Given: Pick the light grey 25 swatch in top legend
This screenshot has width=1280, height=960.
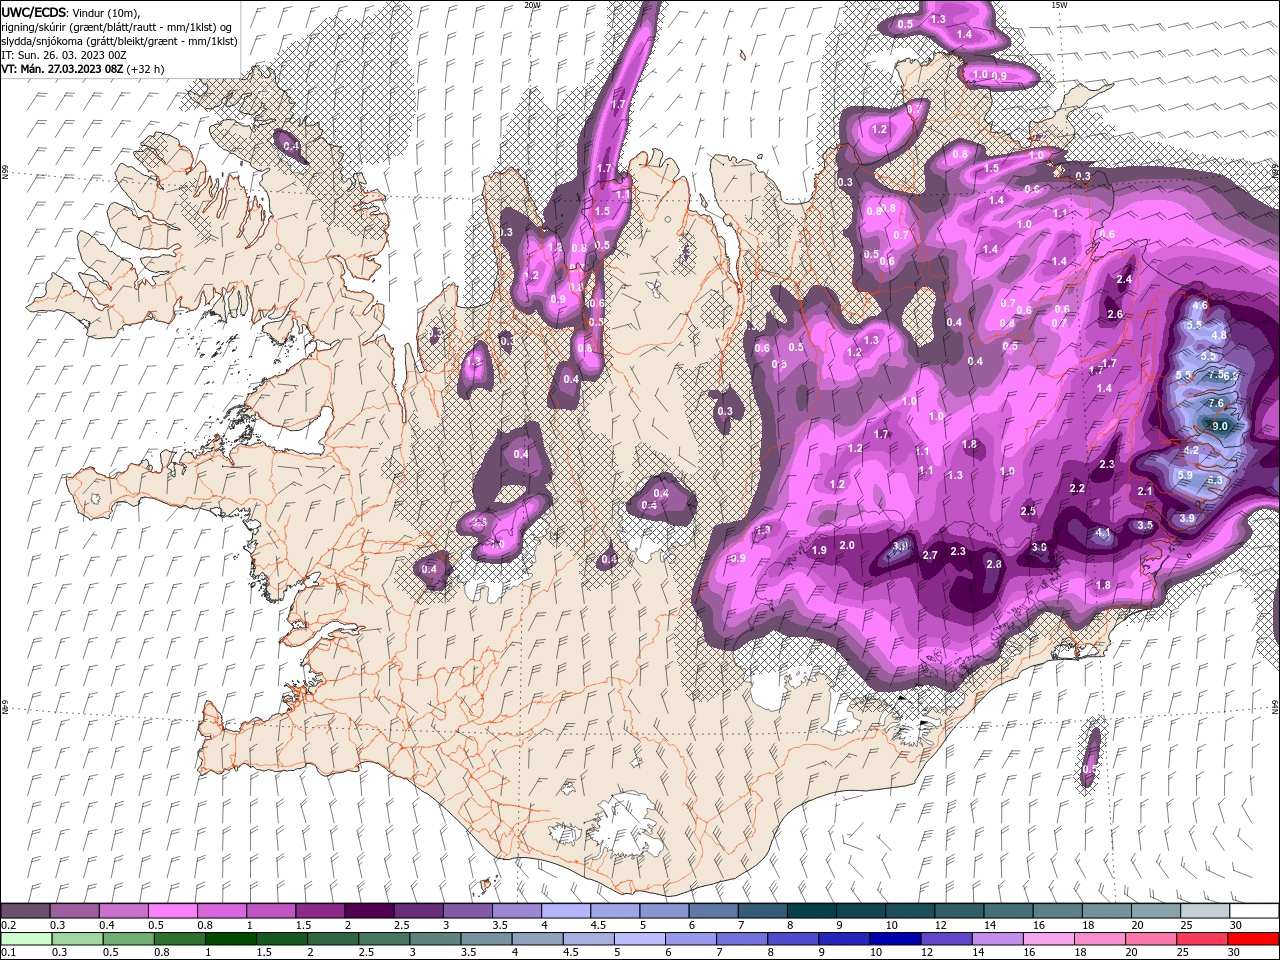Looking at the screenshot, I should 1204,911.
